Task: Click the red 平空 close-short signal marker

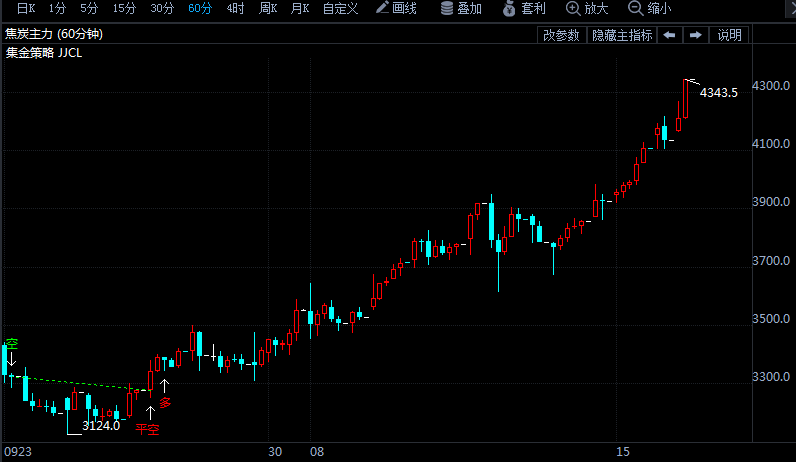Action: (147, 429)
